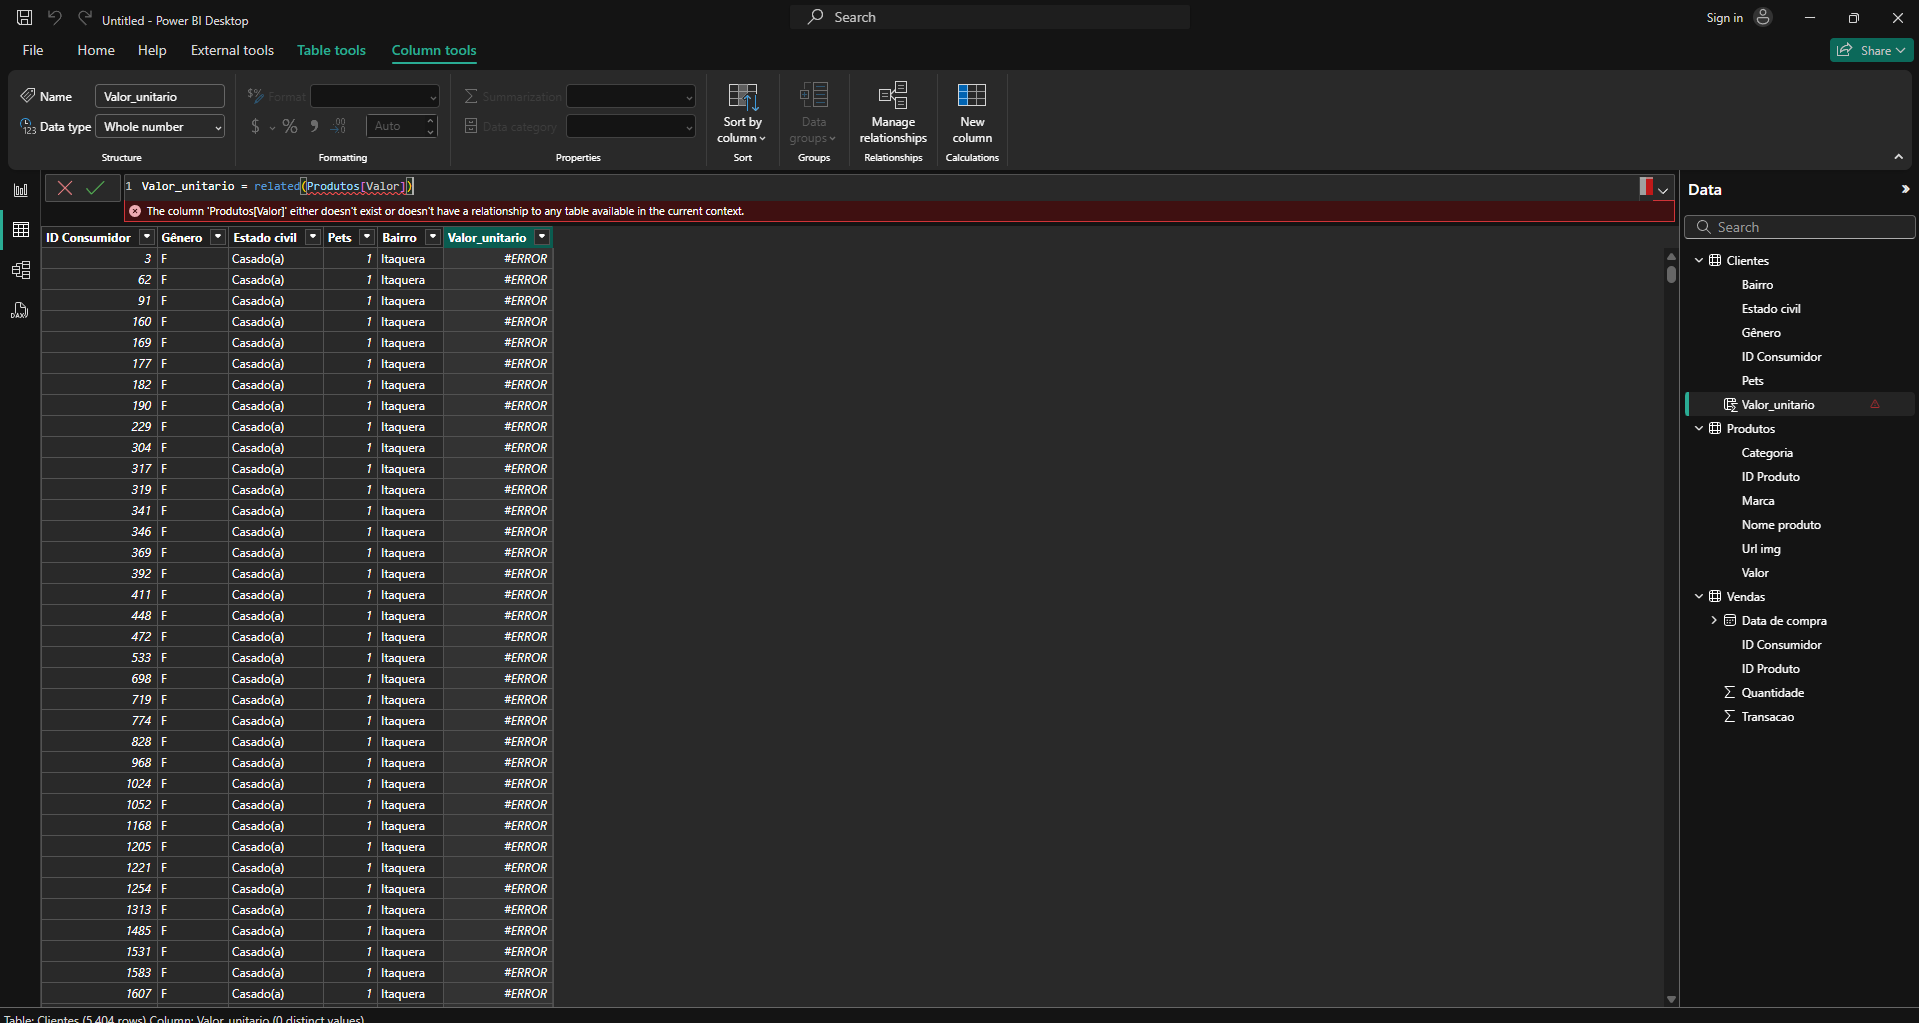Open Manage relationships dialog
1919x1023 pixels.
pos(893,113)
